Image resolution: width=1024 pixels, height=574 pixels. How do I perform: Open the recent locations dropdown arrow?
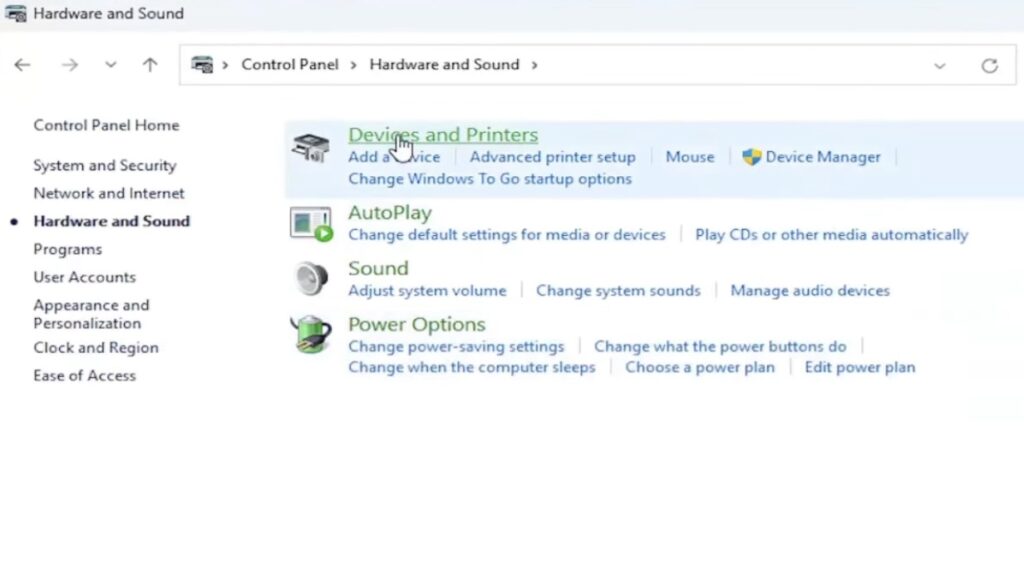coord(110,65)
